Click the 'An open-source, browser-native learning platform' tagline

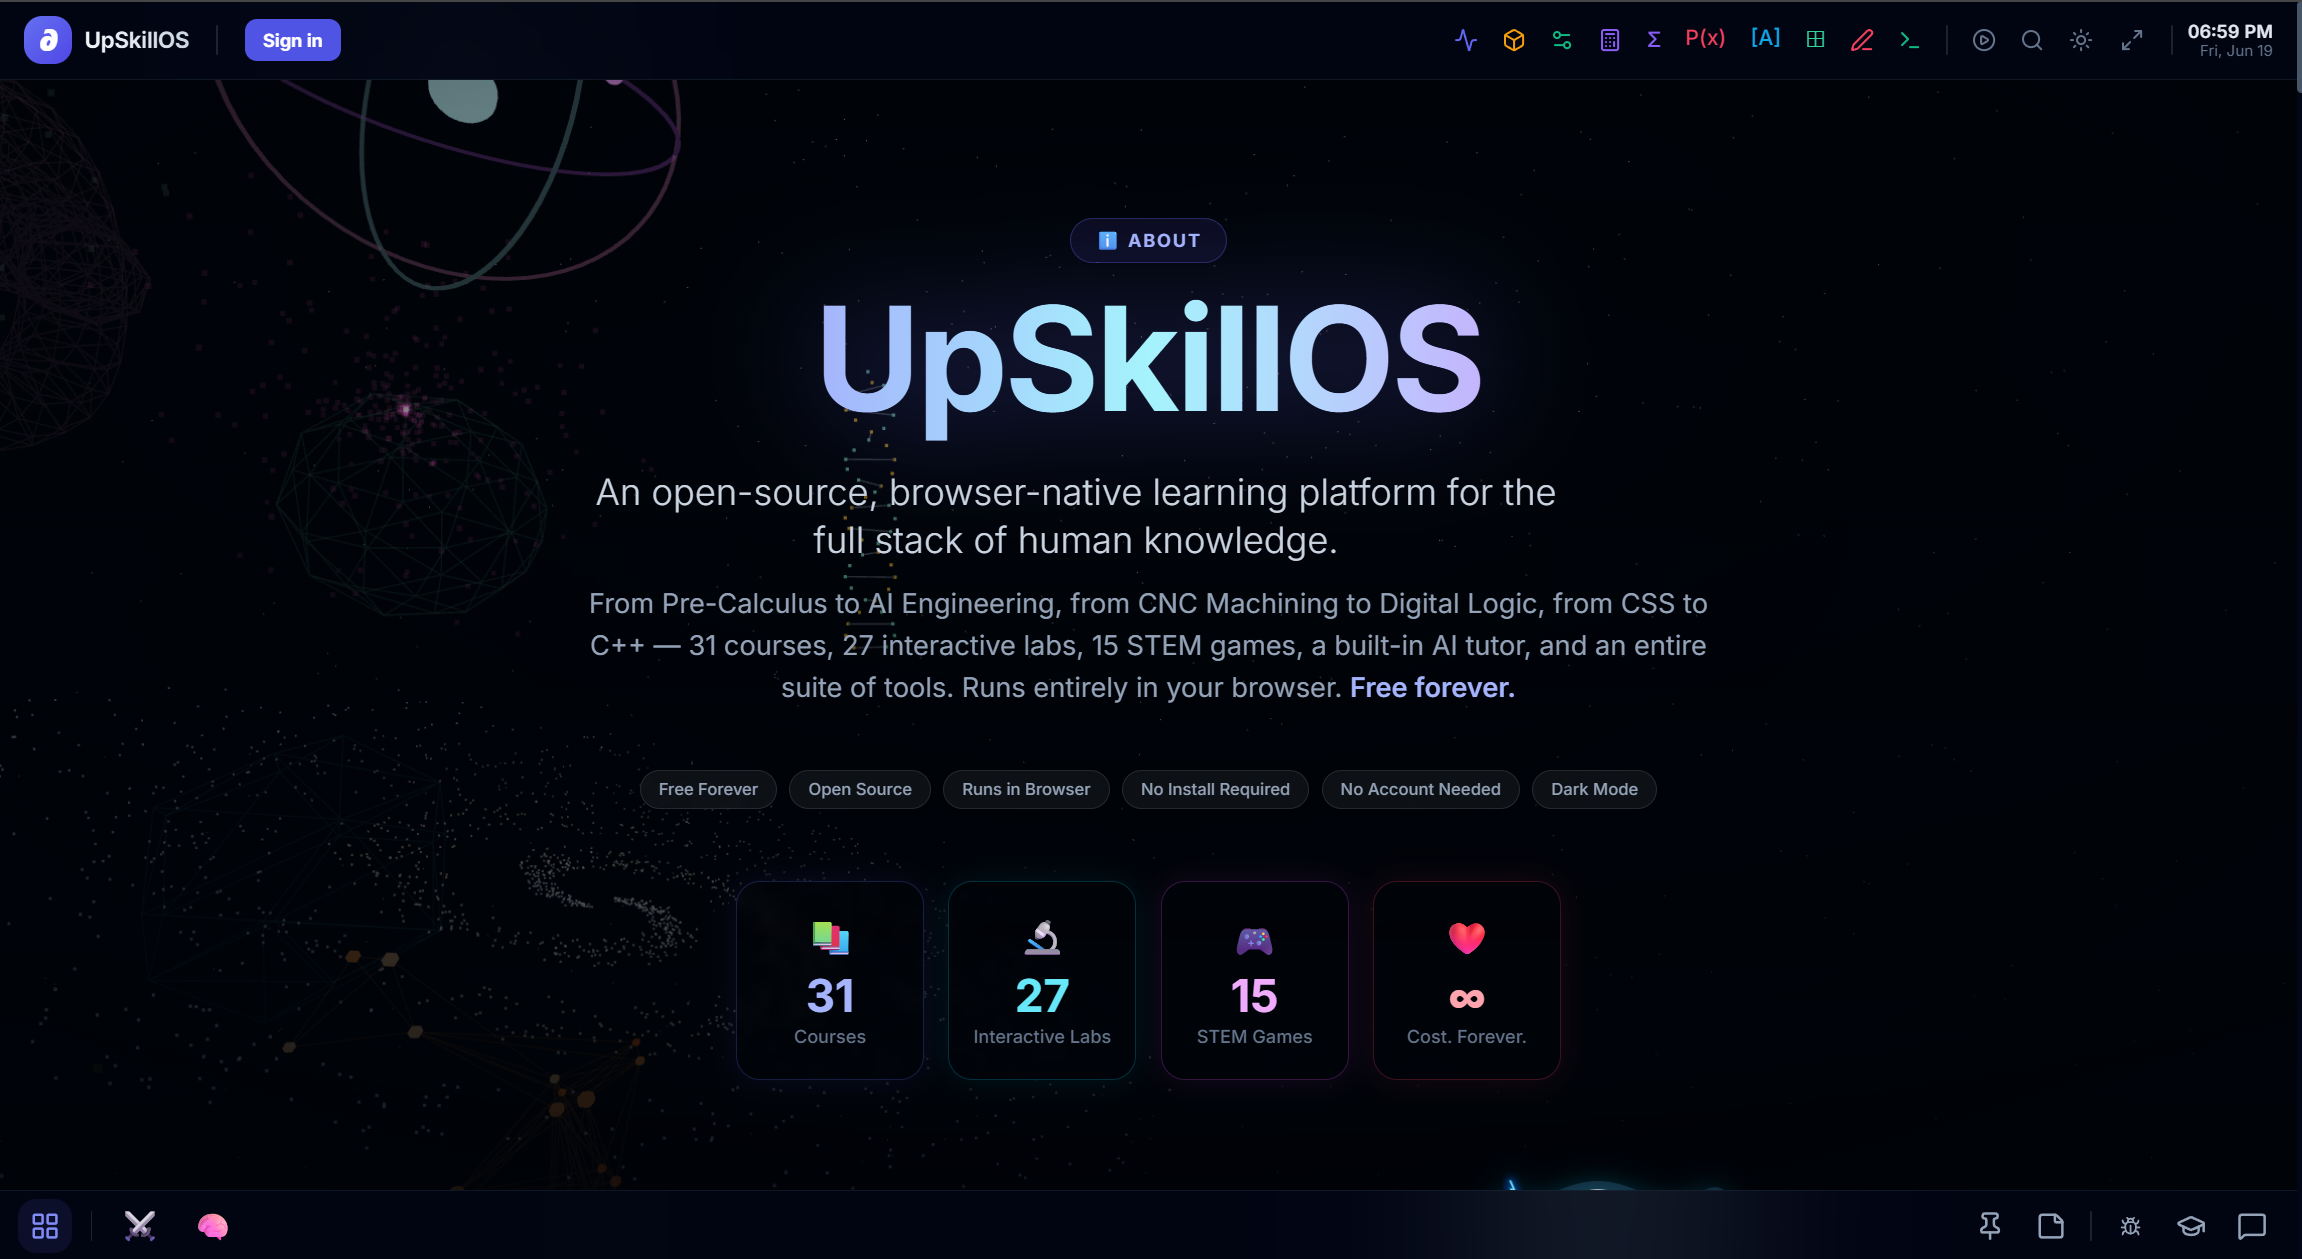point(1075,516)
